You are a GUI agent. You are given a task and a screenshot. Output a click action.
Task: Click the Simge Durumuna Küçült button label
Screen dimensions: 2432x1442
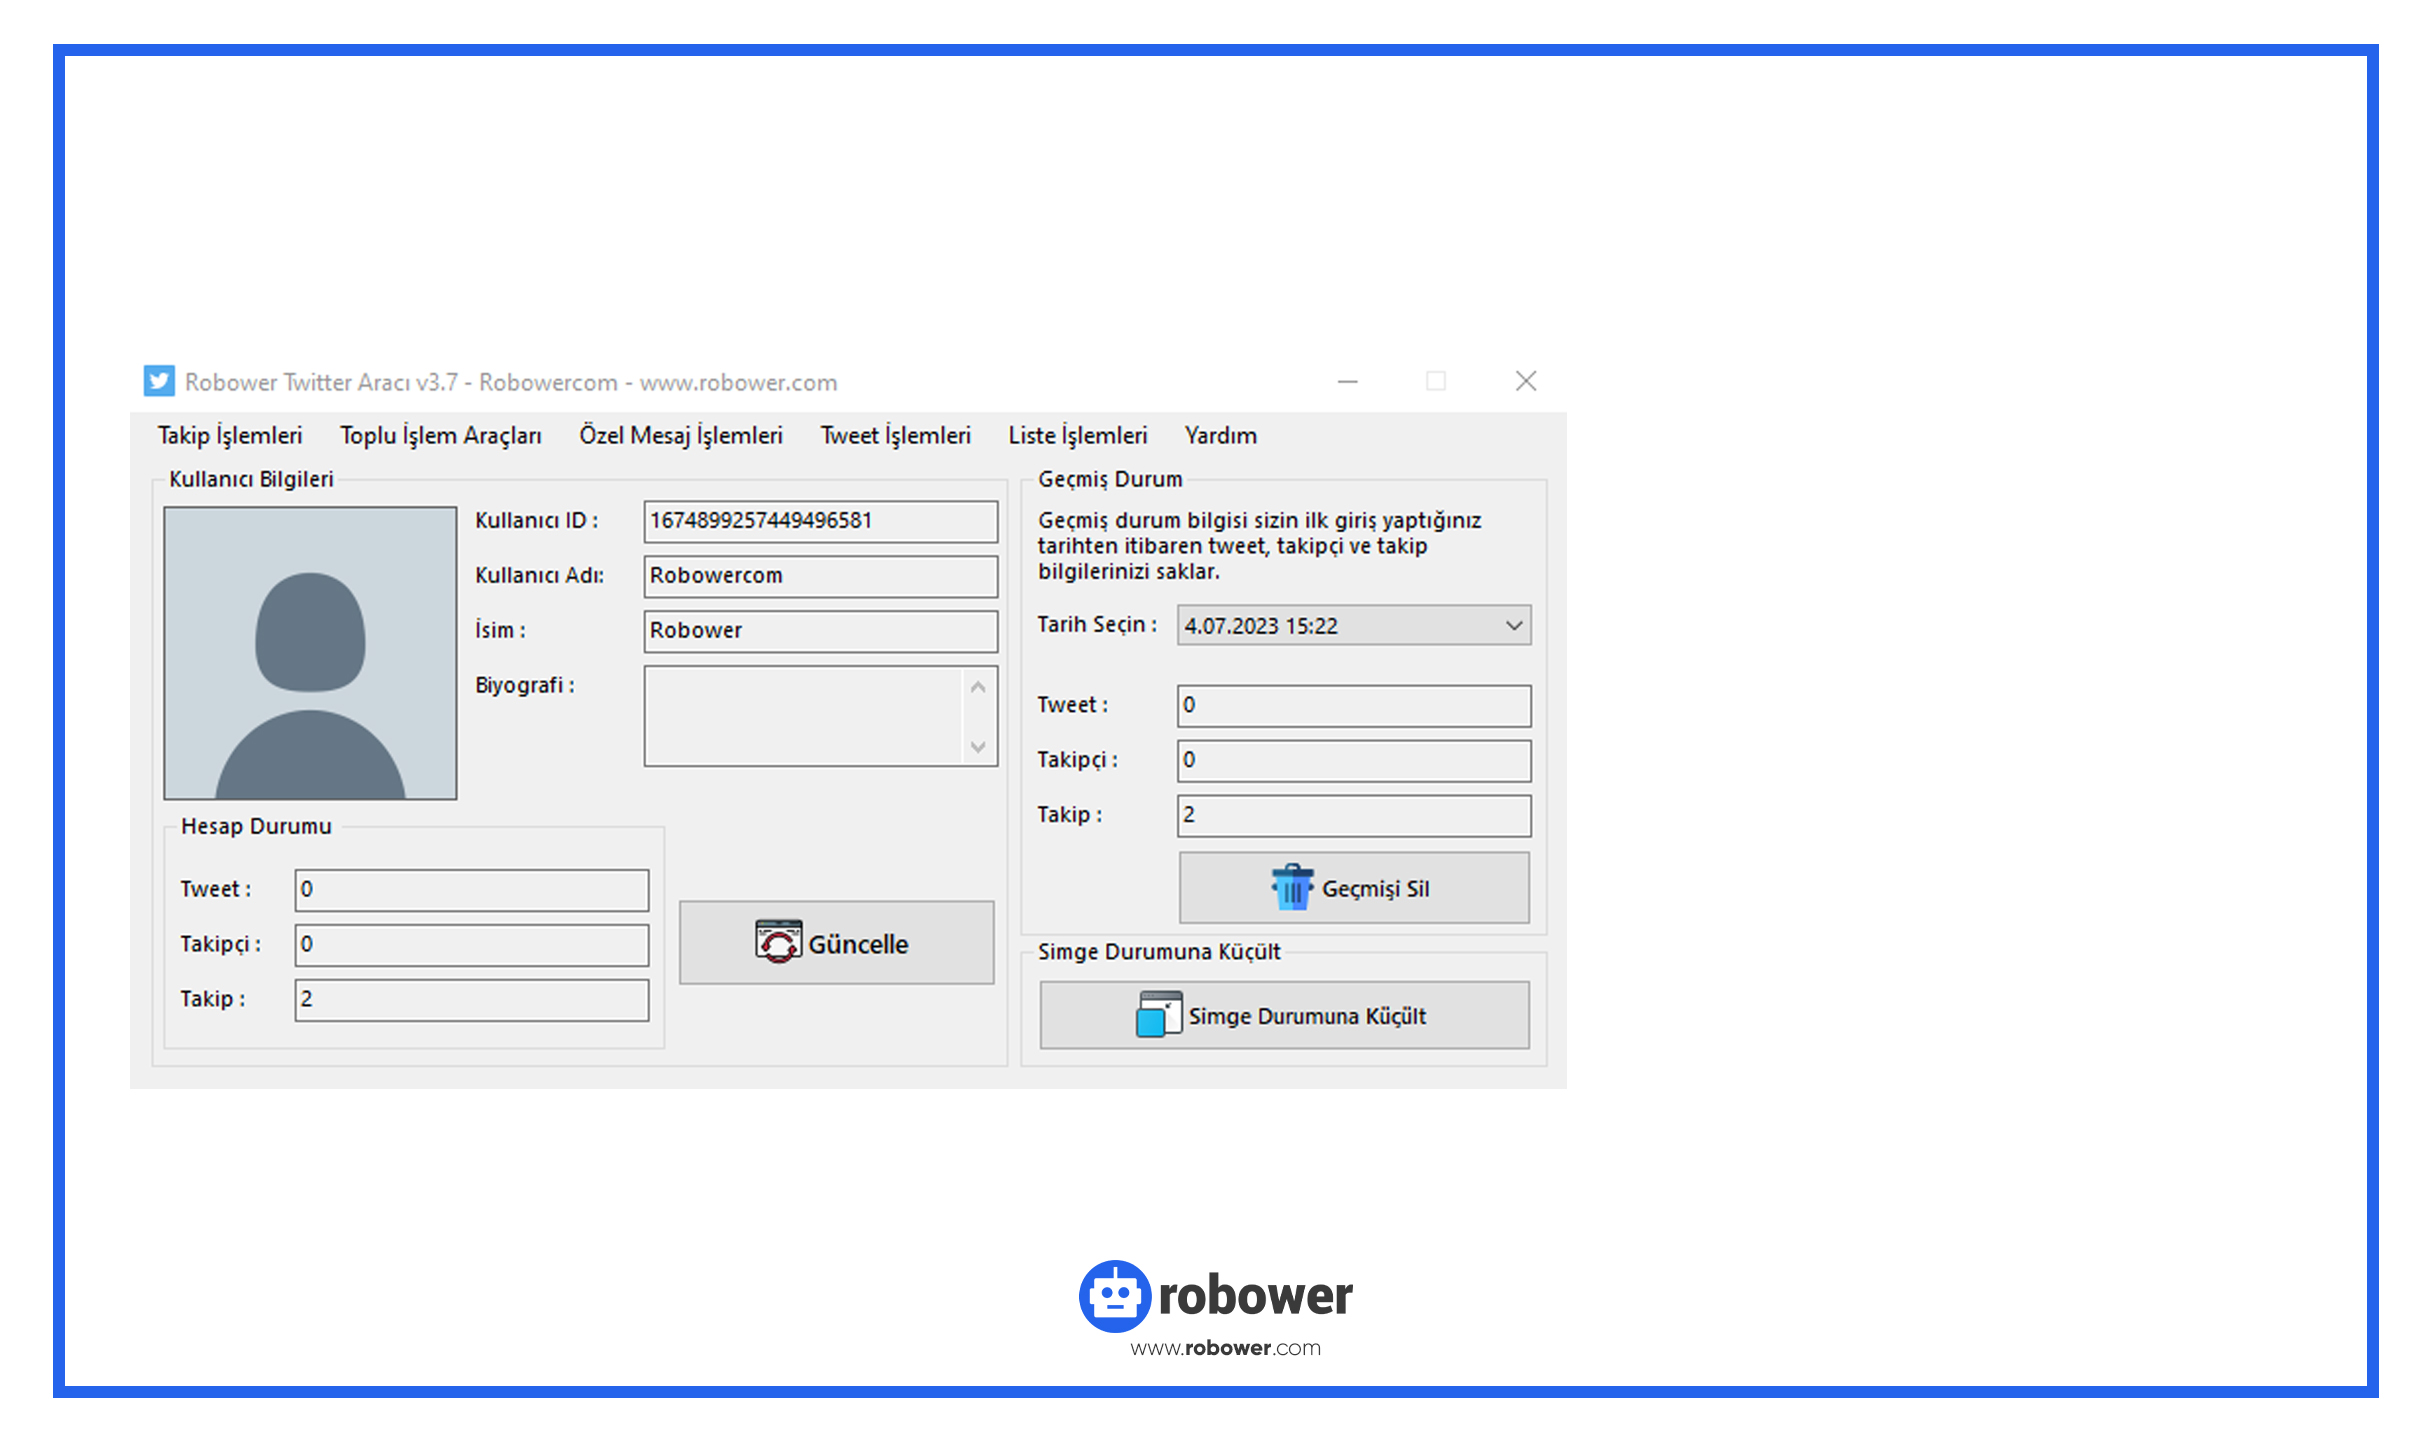pyautogui.click(x=1307, y=1016)
